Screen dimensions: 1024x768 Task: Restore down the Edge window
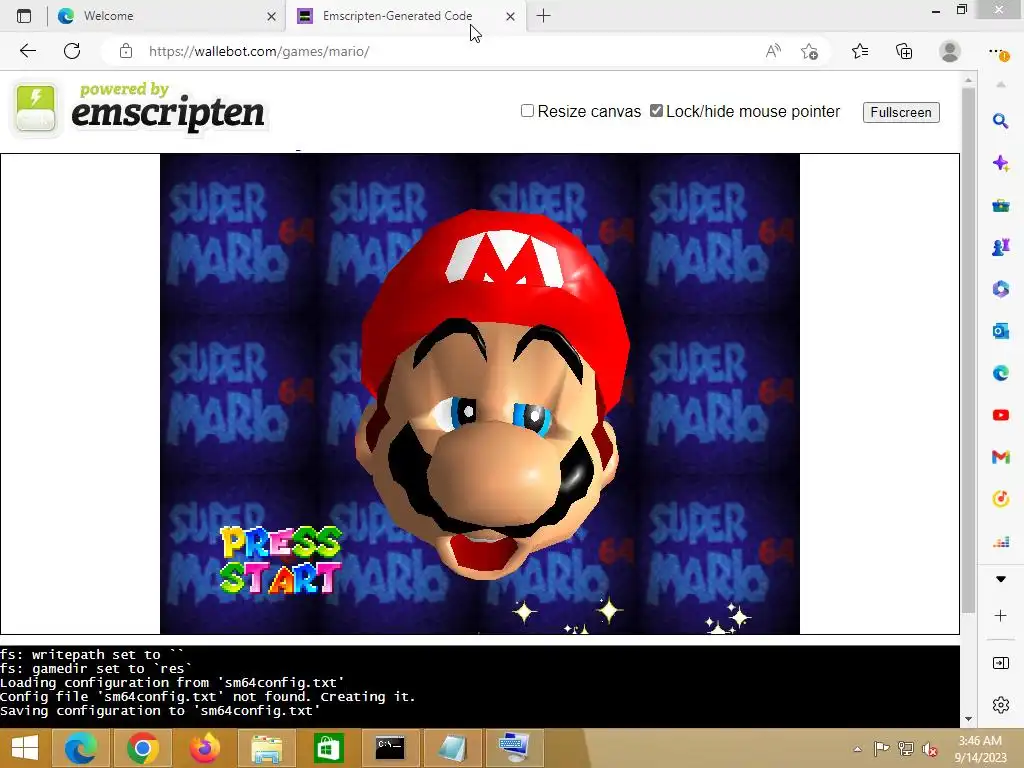pos(962,10)
